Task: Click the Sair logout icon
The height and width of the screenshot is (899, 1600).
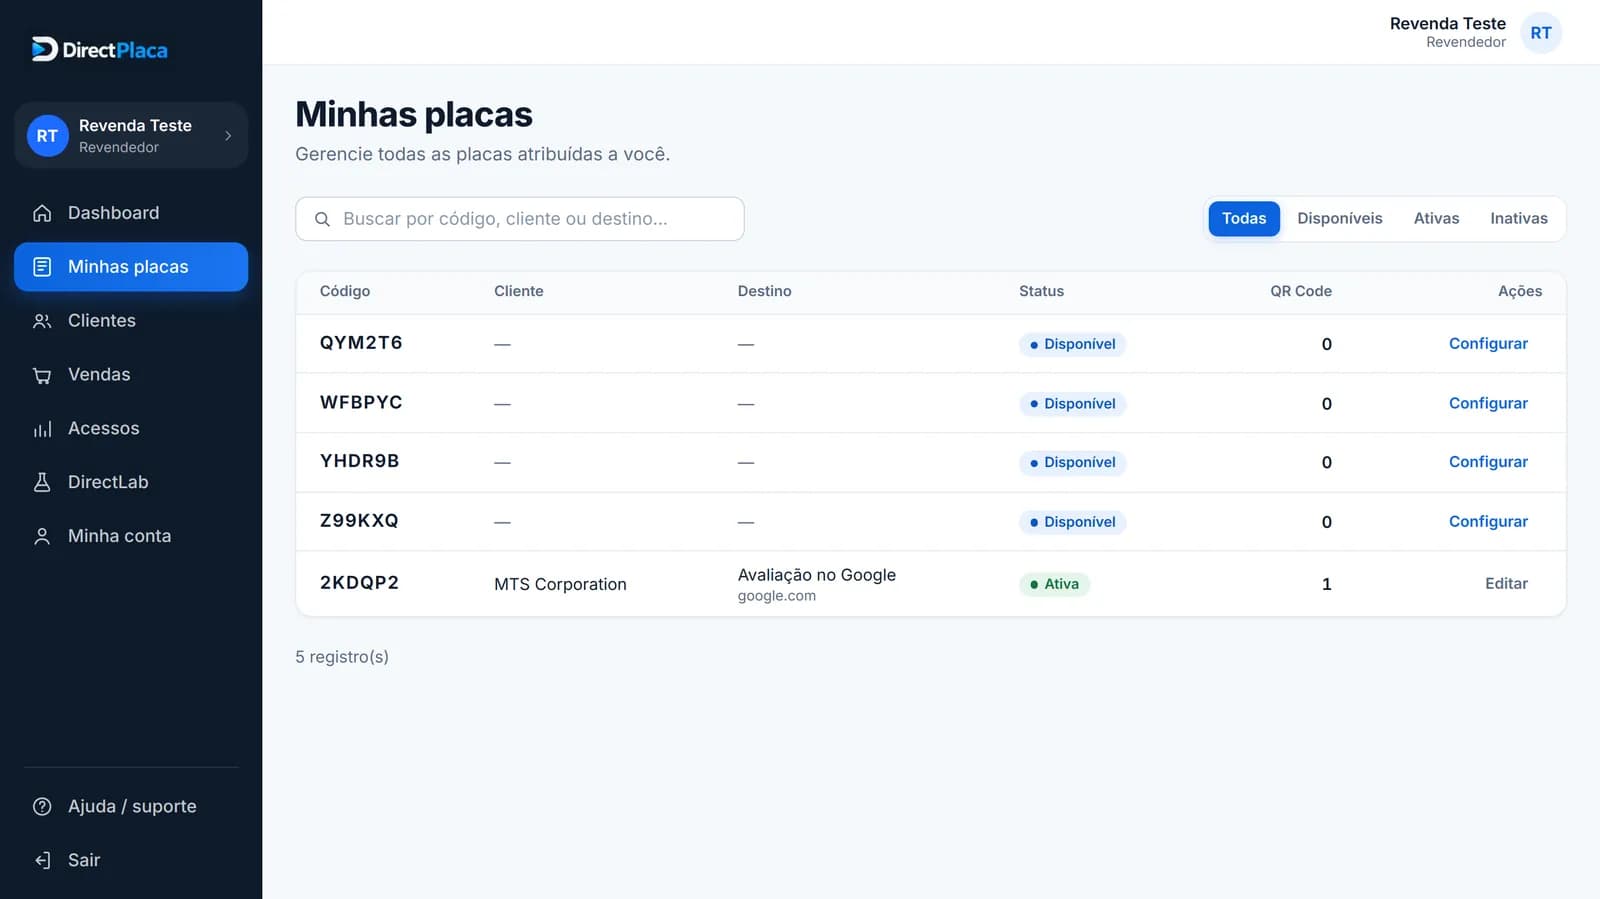Action: click(42, 860)
